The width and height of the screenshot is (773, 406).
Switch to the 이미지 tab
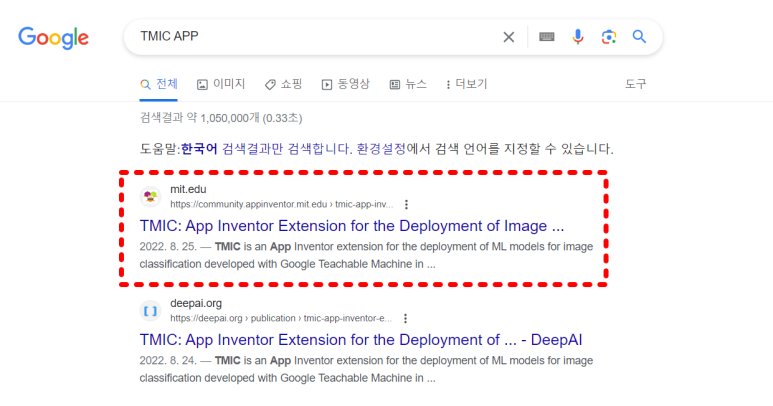pos(221,84)
